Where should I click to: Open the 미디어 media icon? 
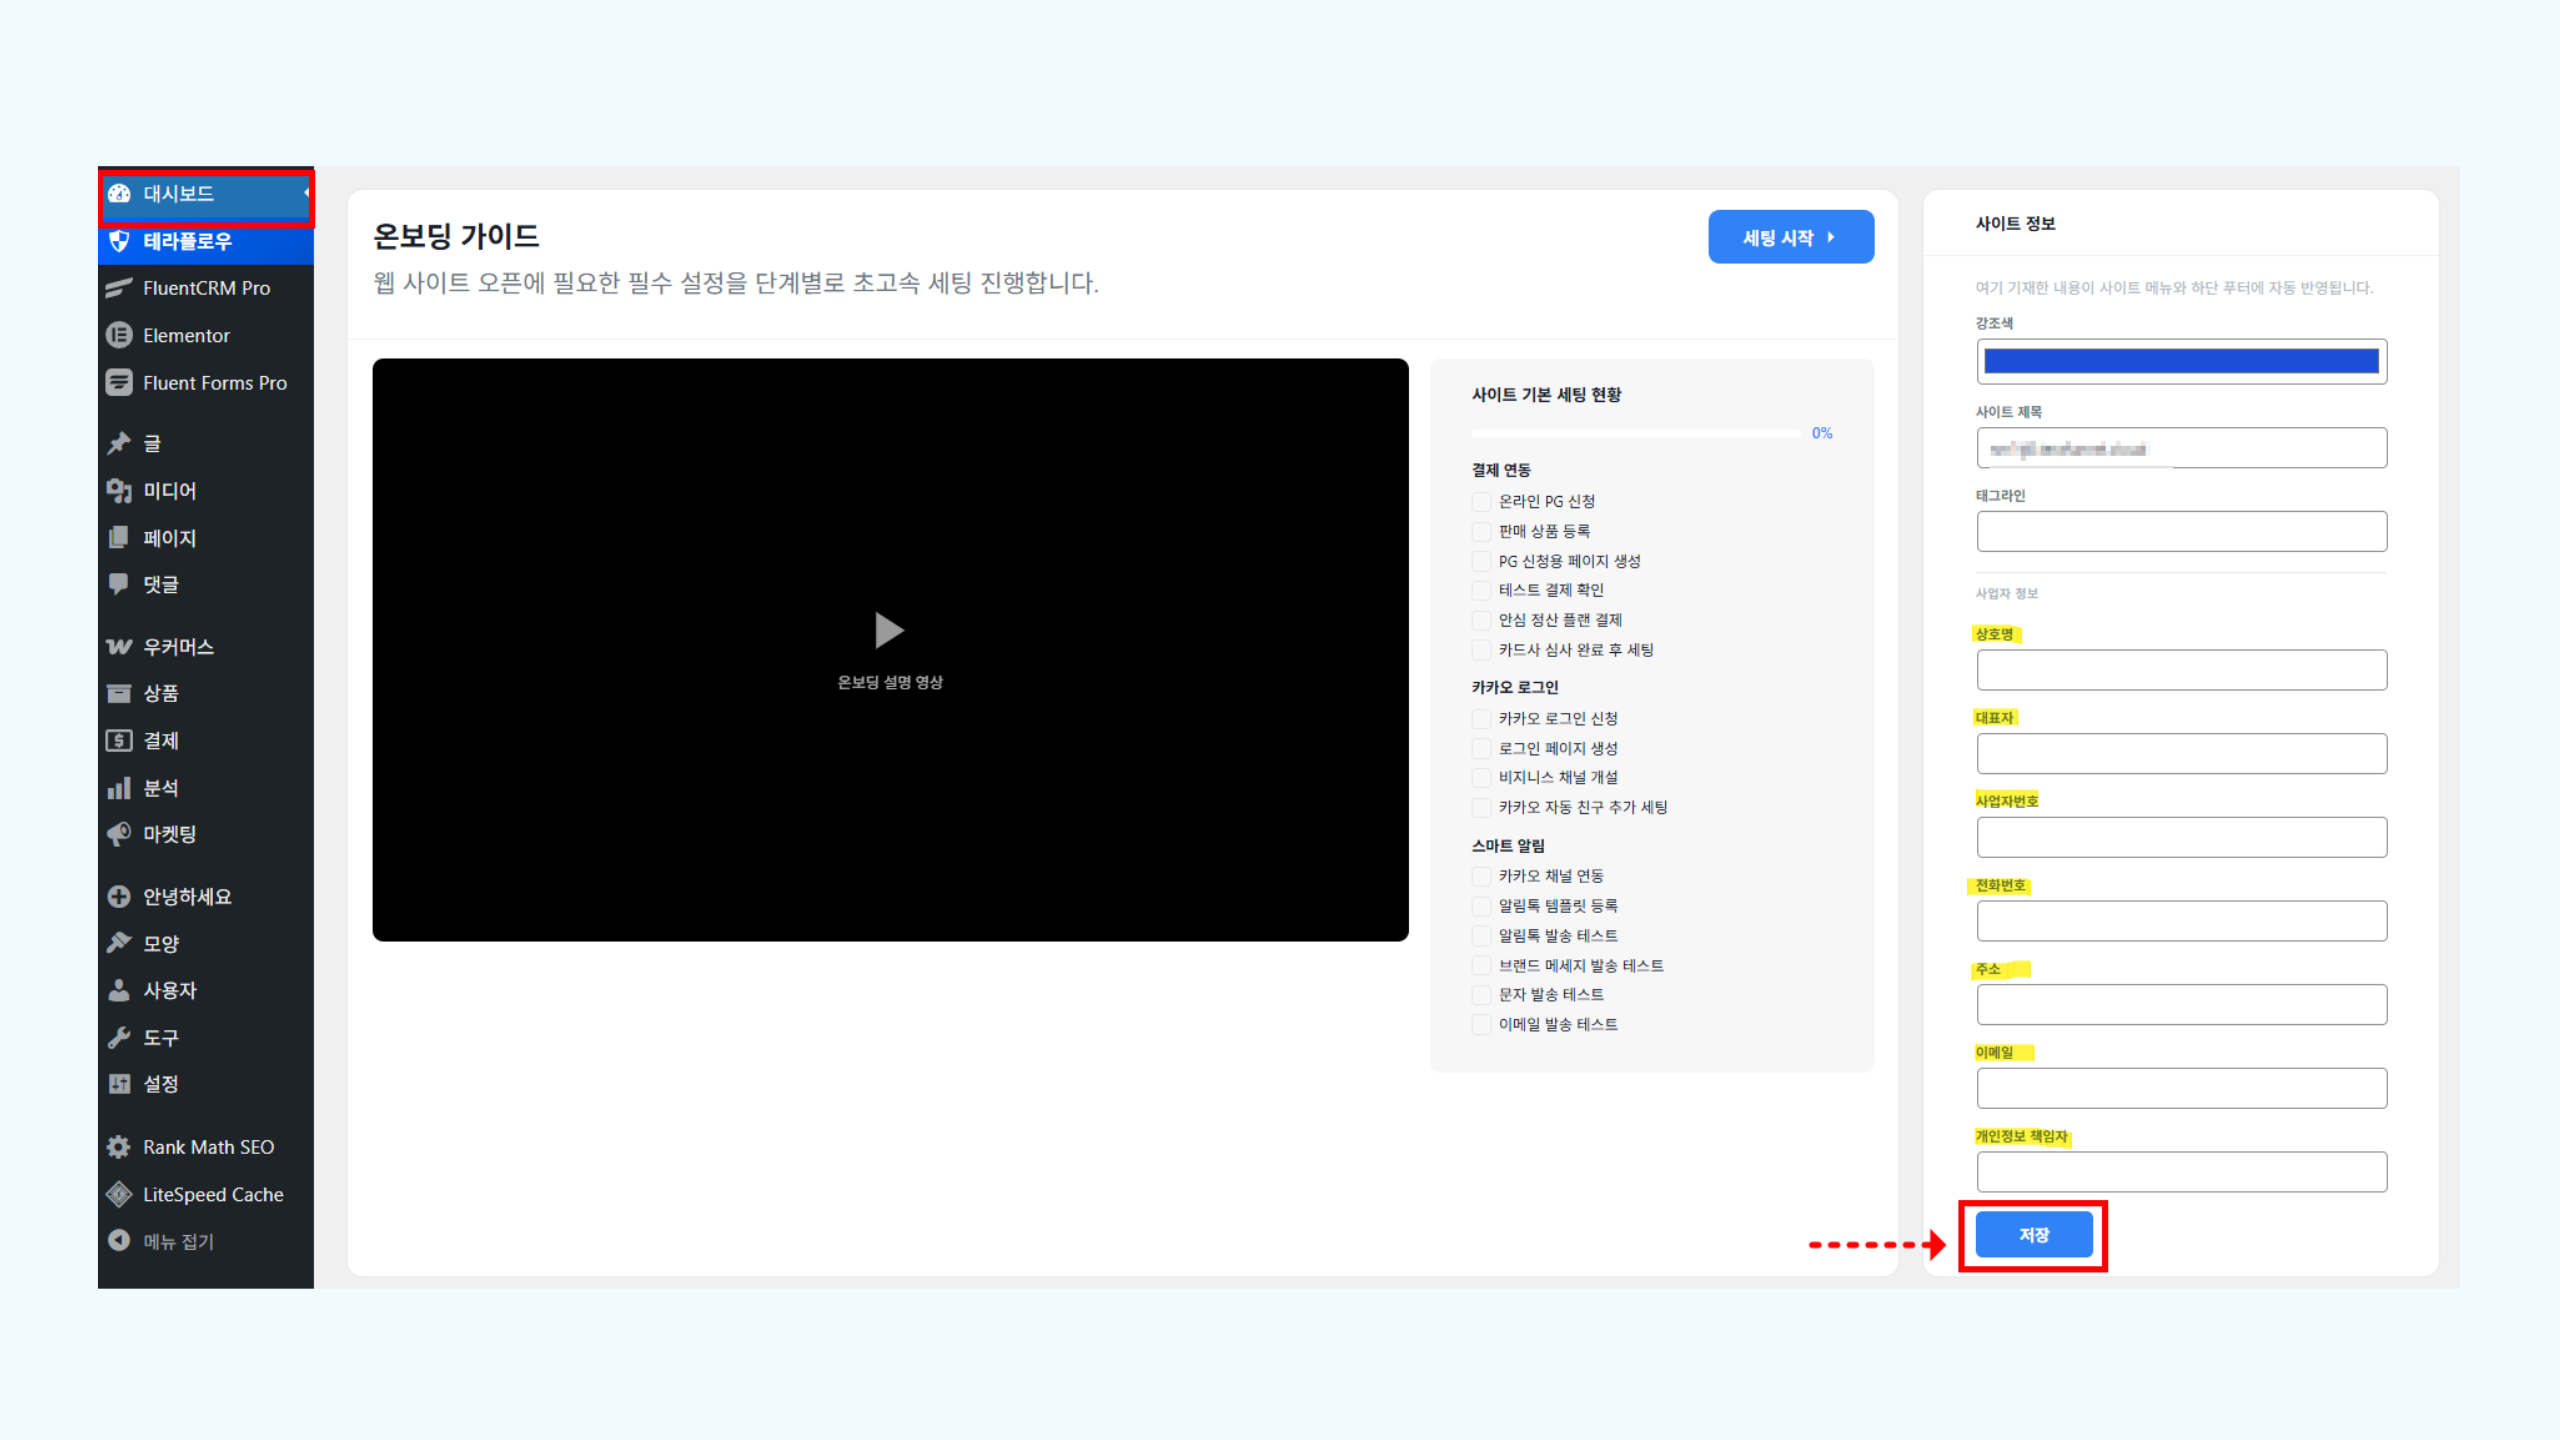click(x=119, y=491)
